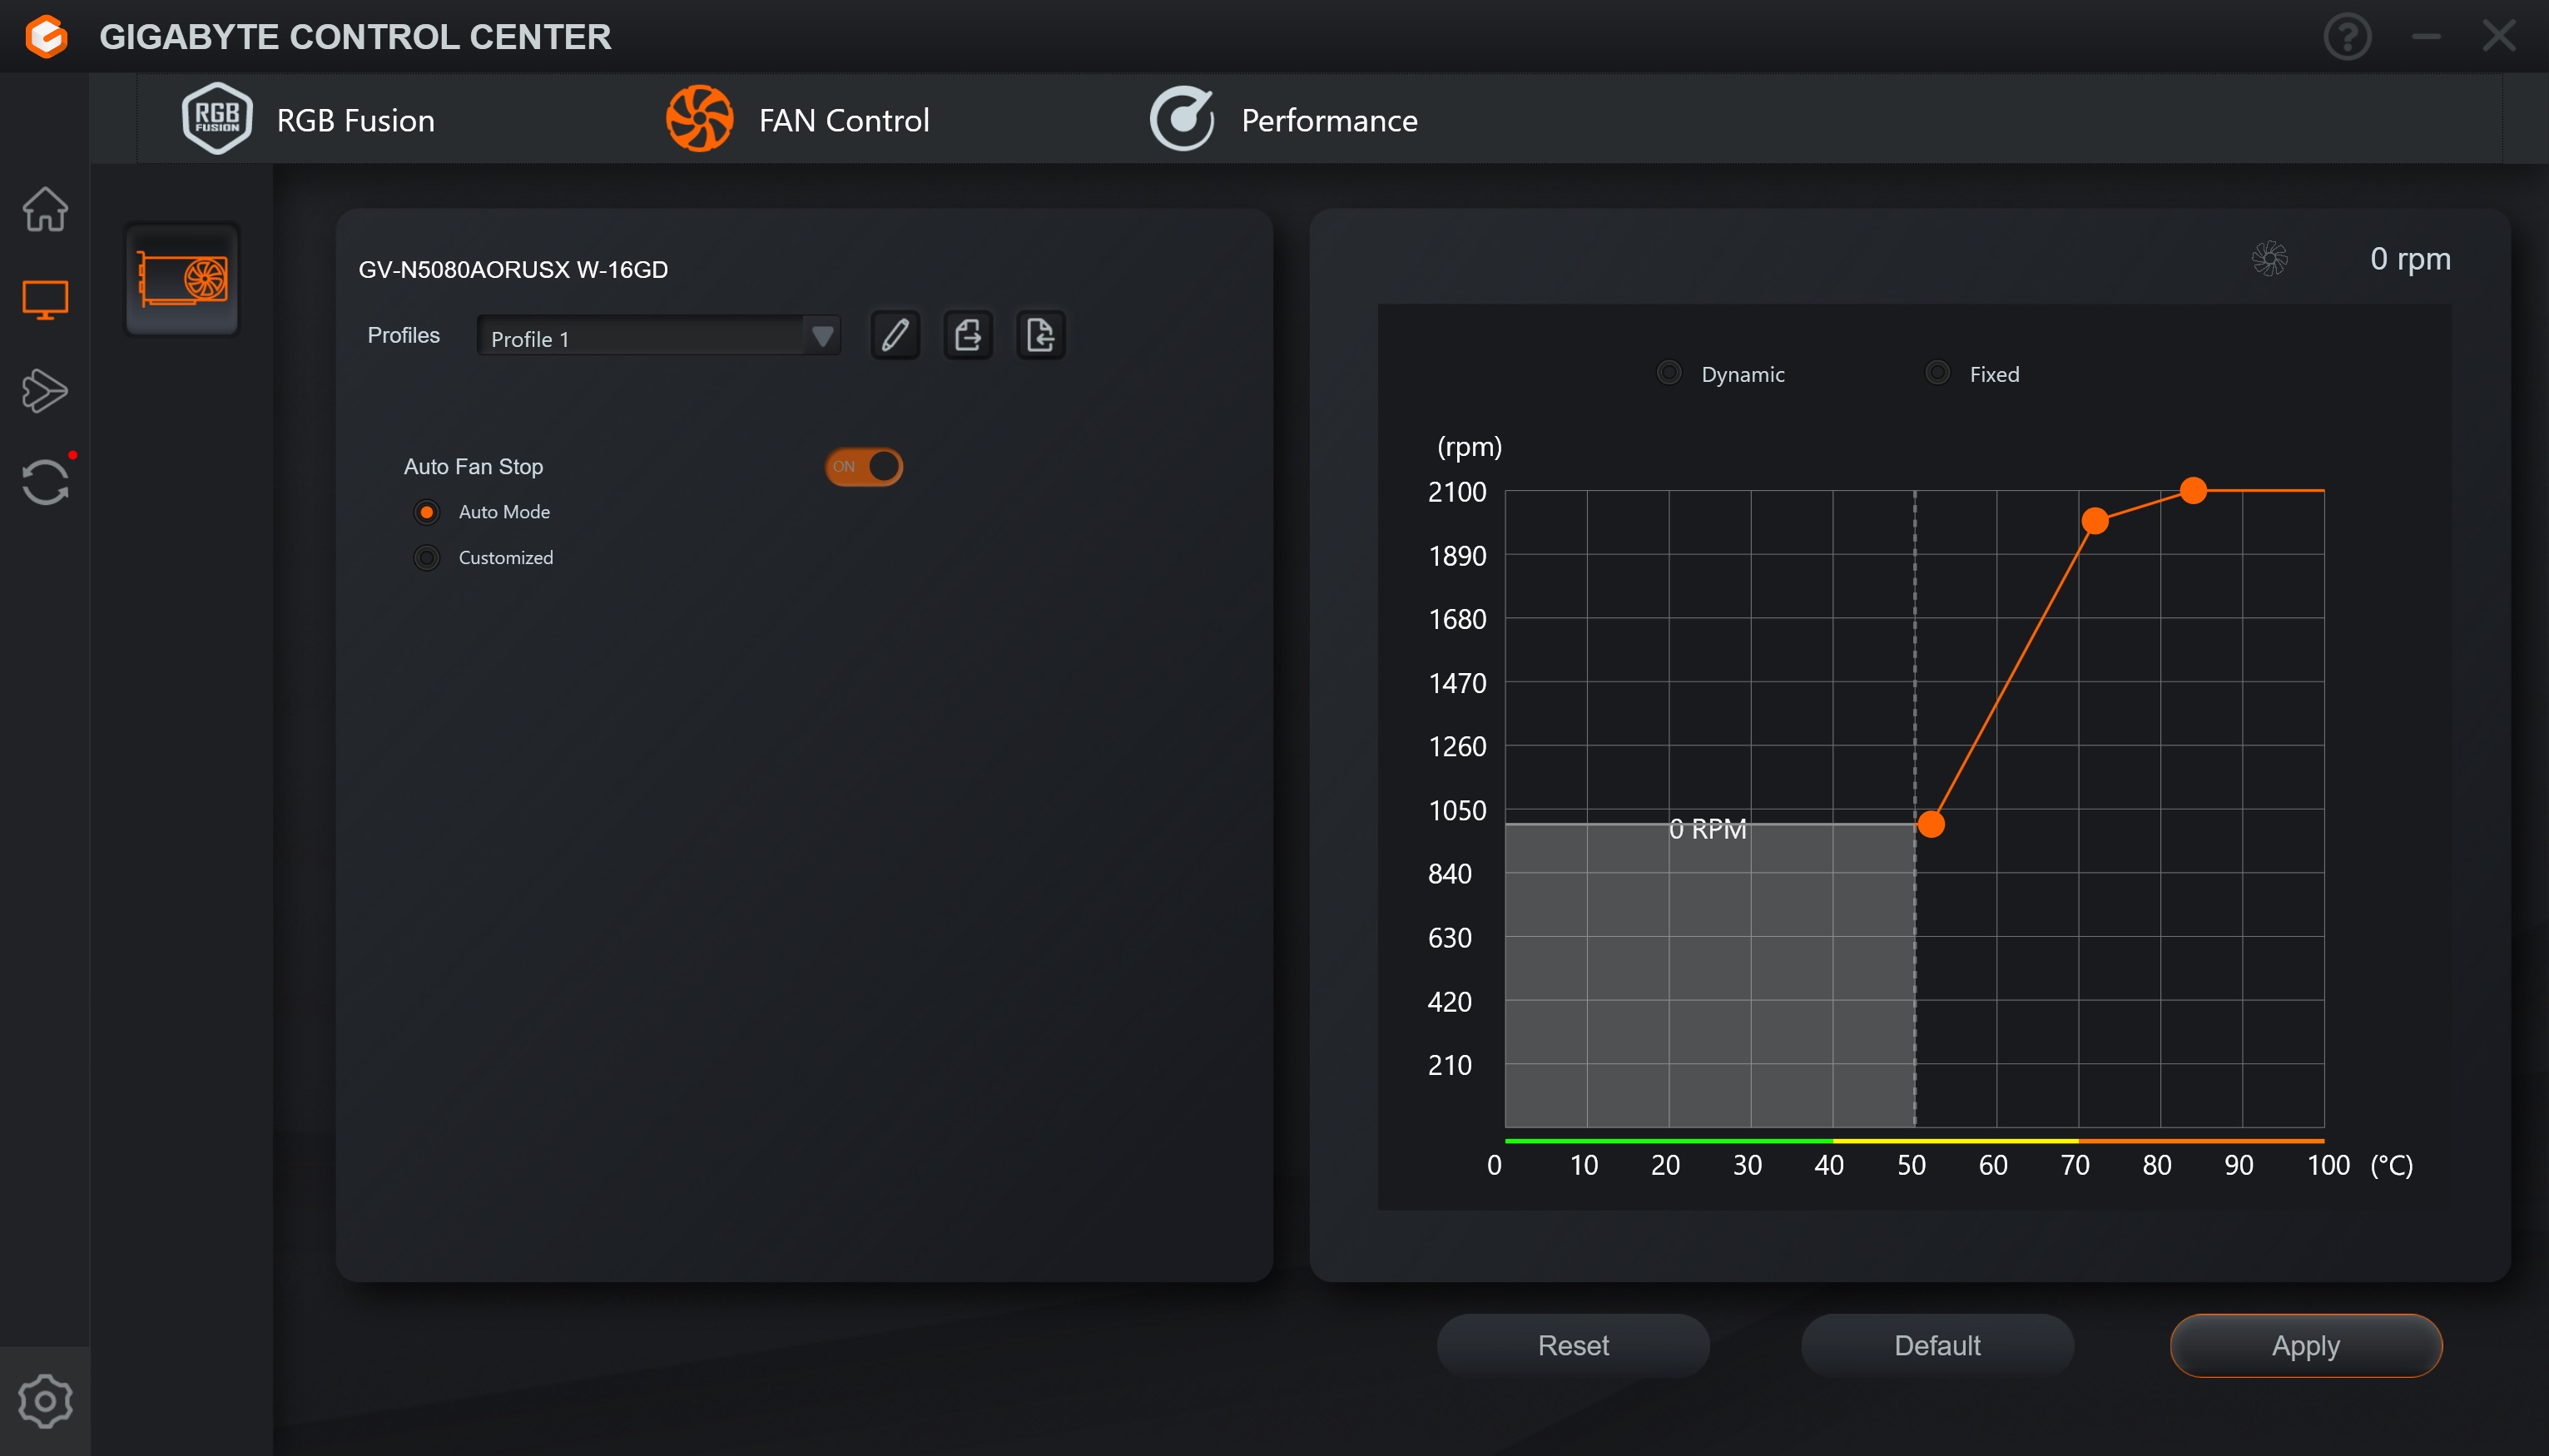This screenshot has width=2549, height=1456.
Task: Open the Help question mark icon
Action: [x=2347, y=37]
